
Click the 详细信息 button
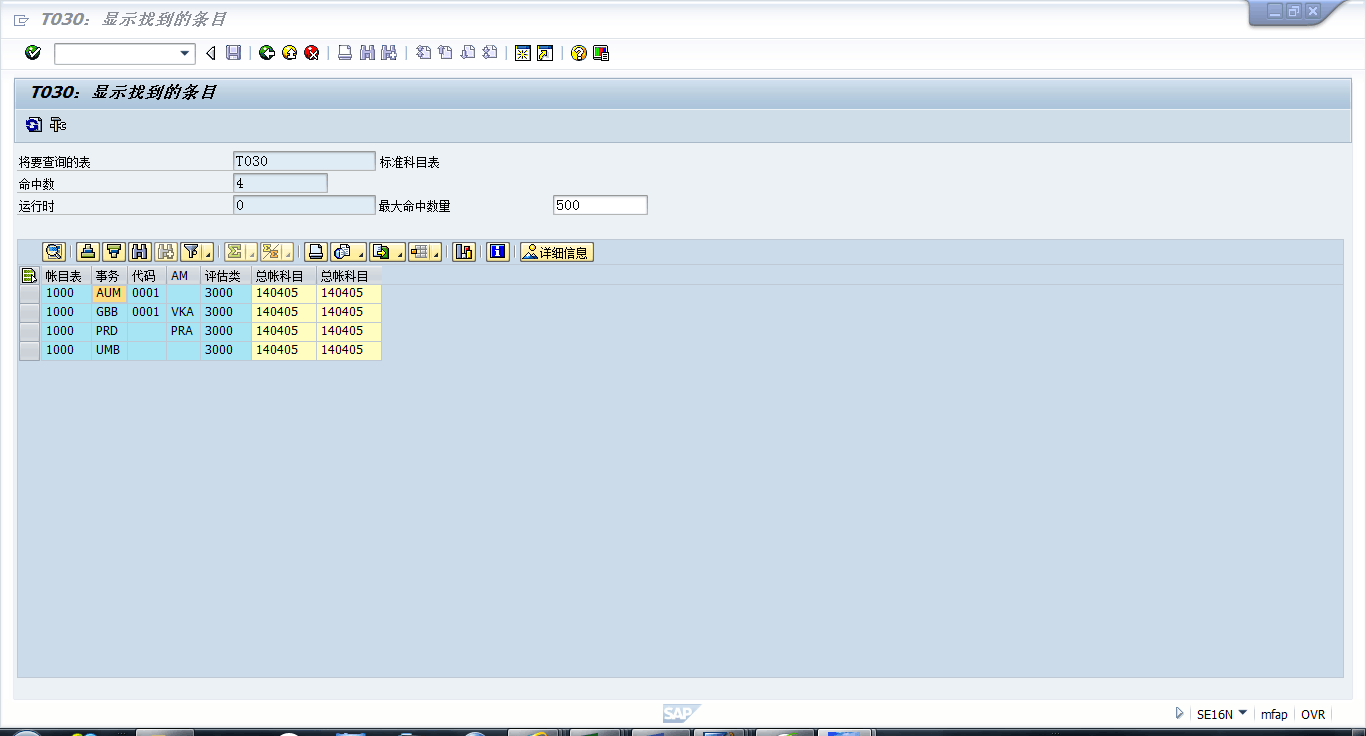coord(557,252)
